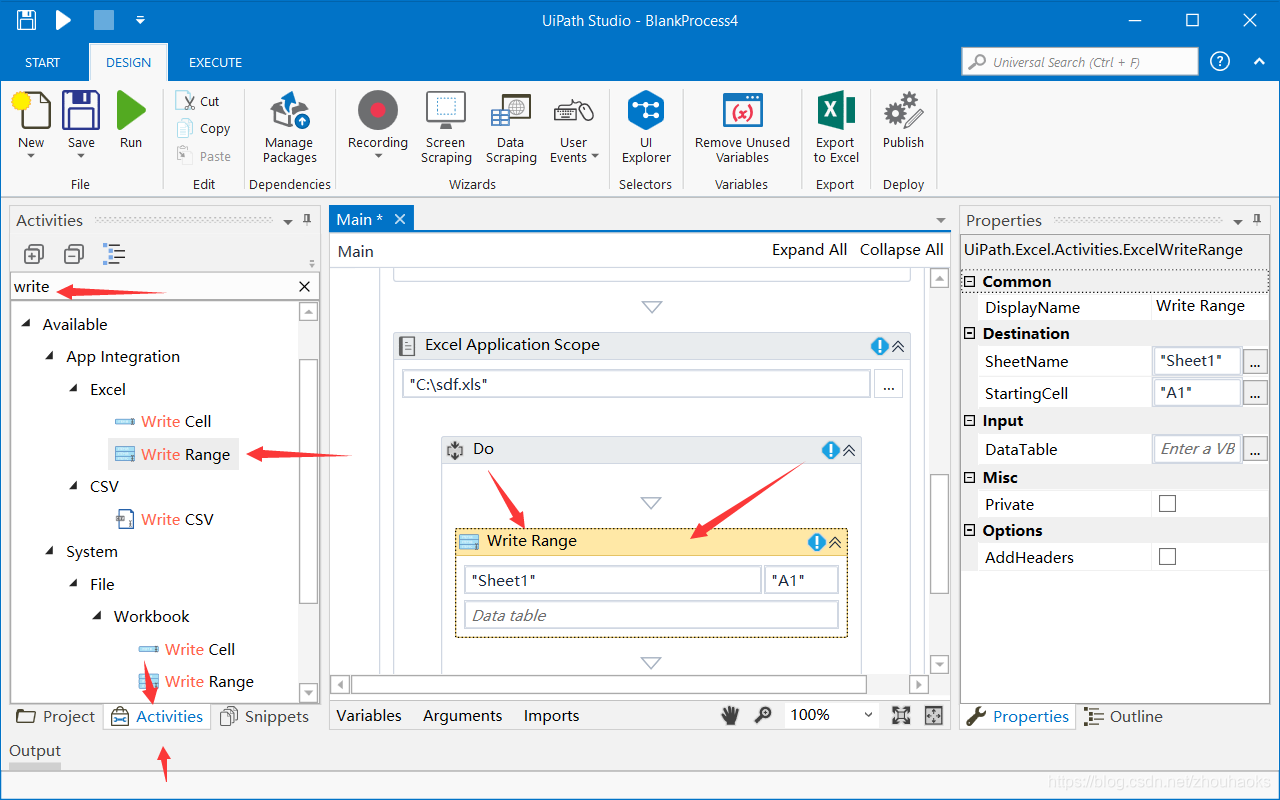Select Write Range under Excel
This screenshot has width=1280, height=800.
click(x=173, y=454)
